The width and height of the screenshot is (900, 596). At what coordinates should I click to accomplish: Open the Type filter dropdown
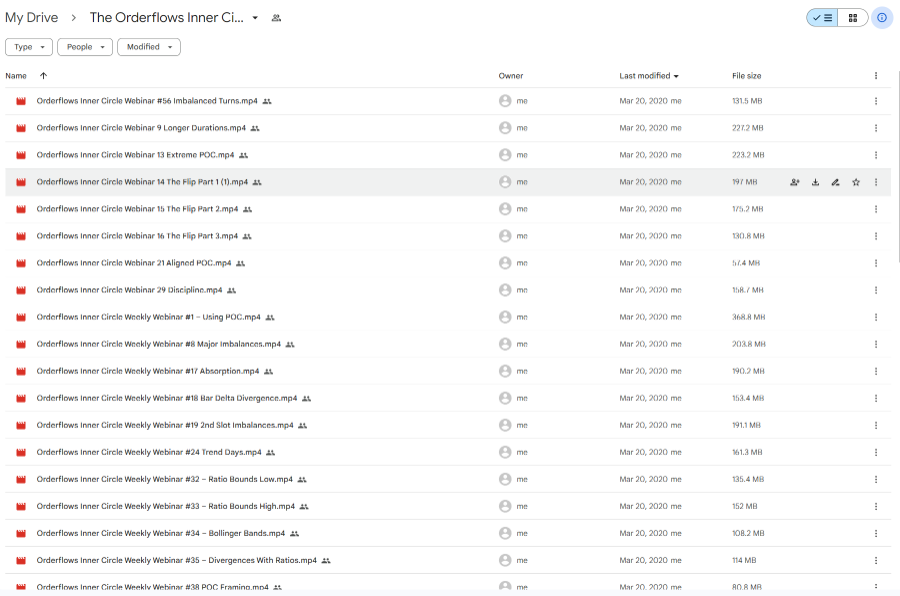29,47
